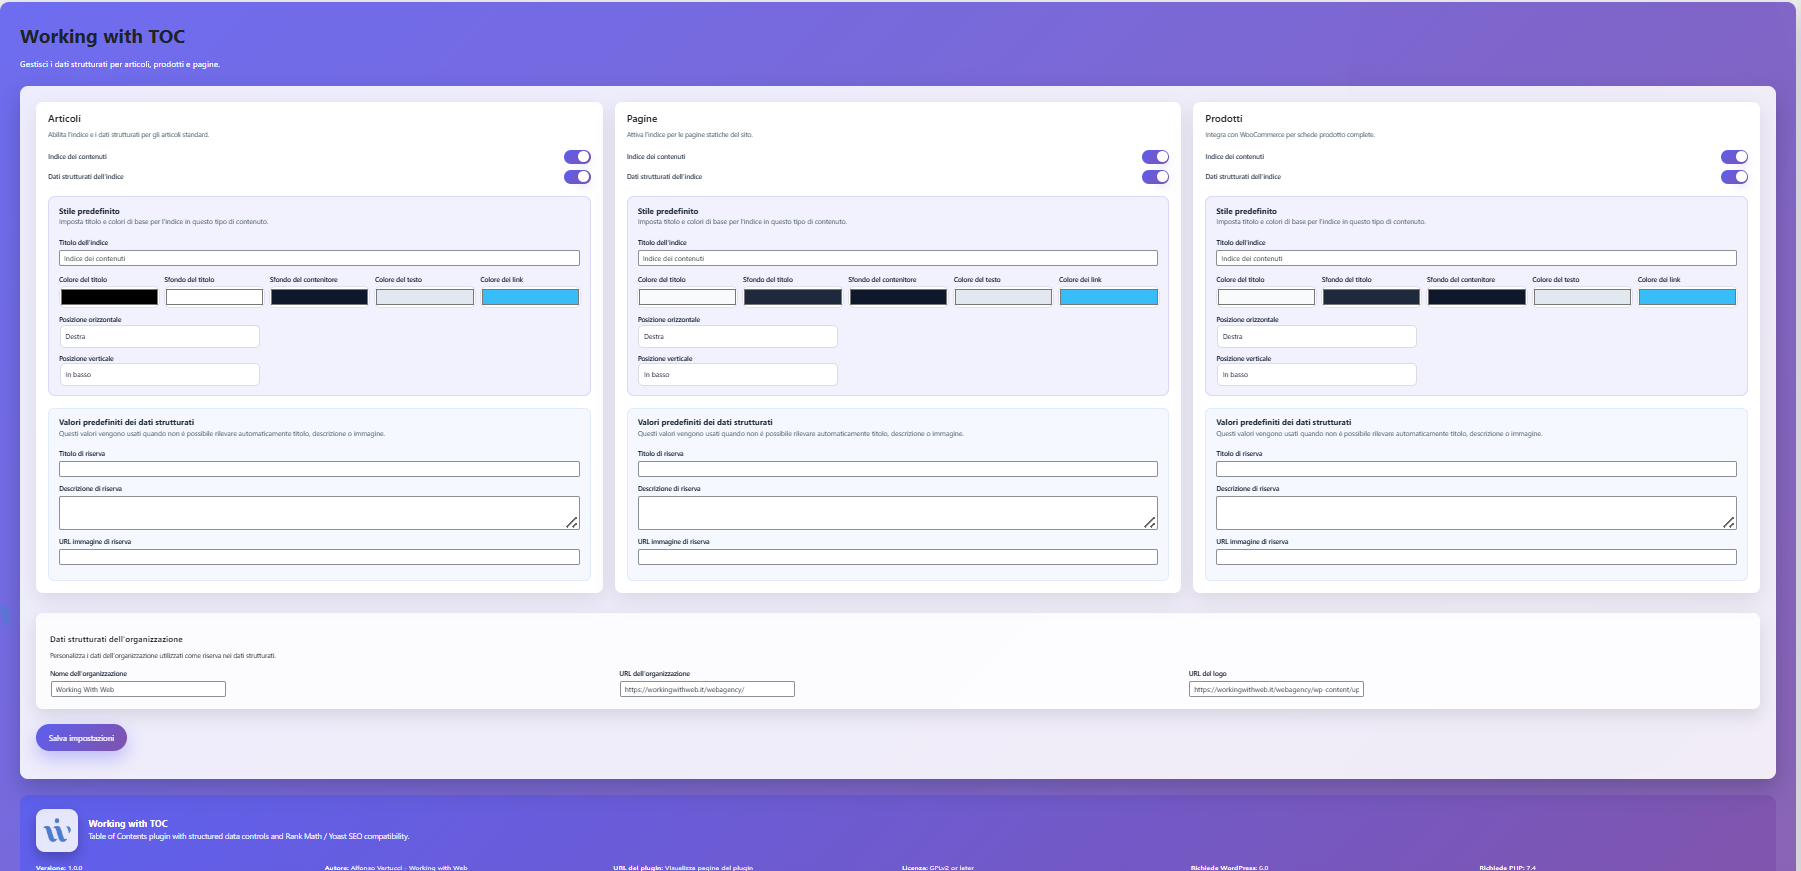Open Posizione orizzontale dropdown in Pagine

tap(738, 337)
